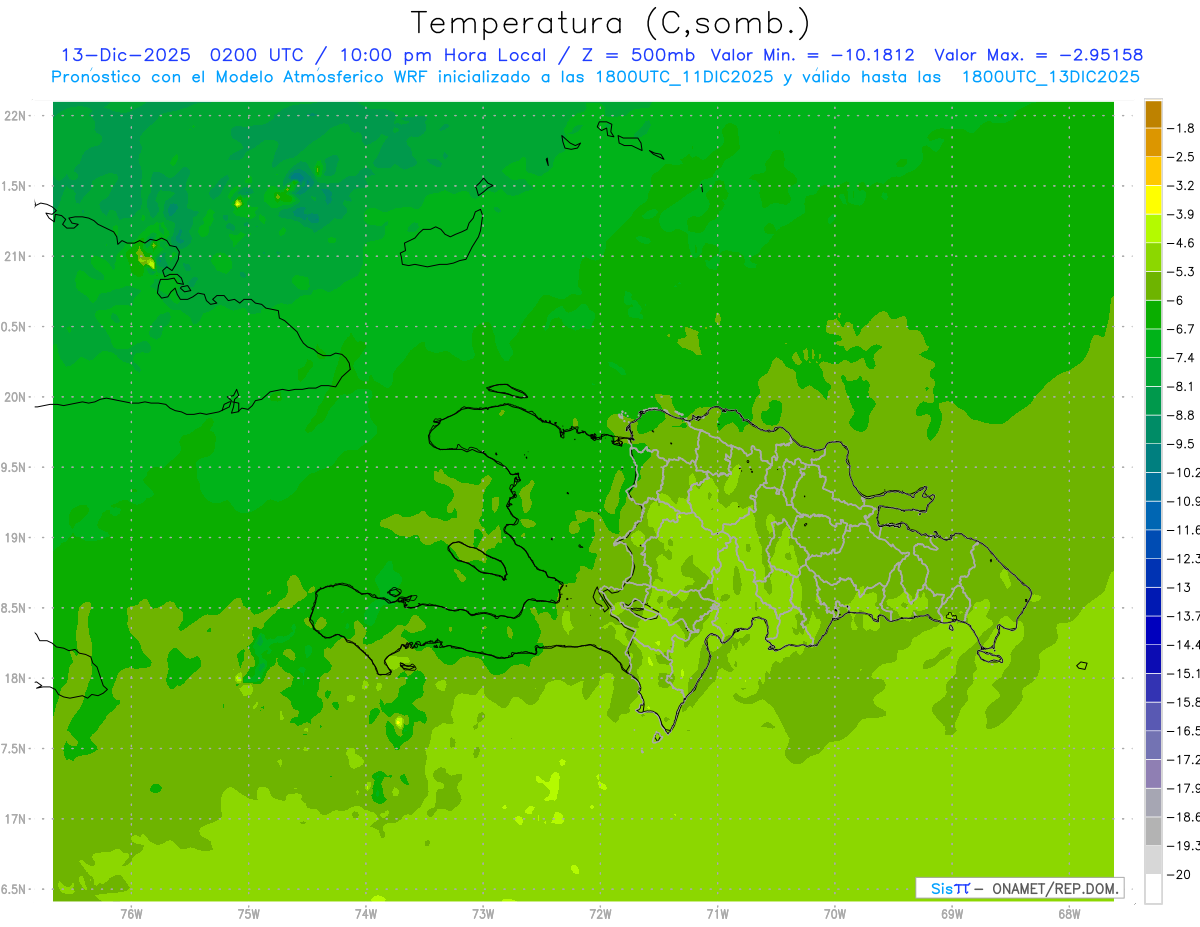Click the "18N" latitude label

16,678
